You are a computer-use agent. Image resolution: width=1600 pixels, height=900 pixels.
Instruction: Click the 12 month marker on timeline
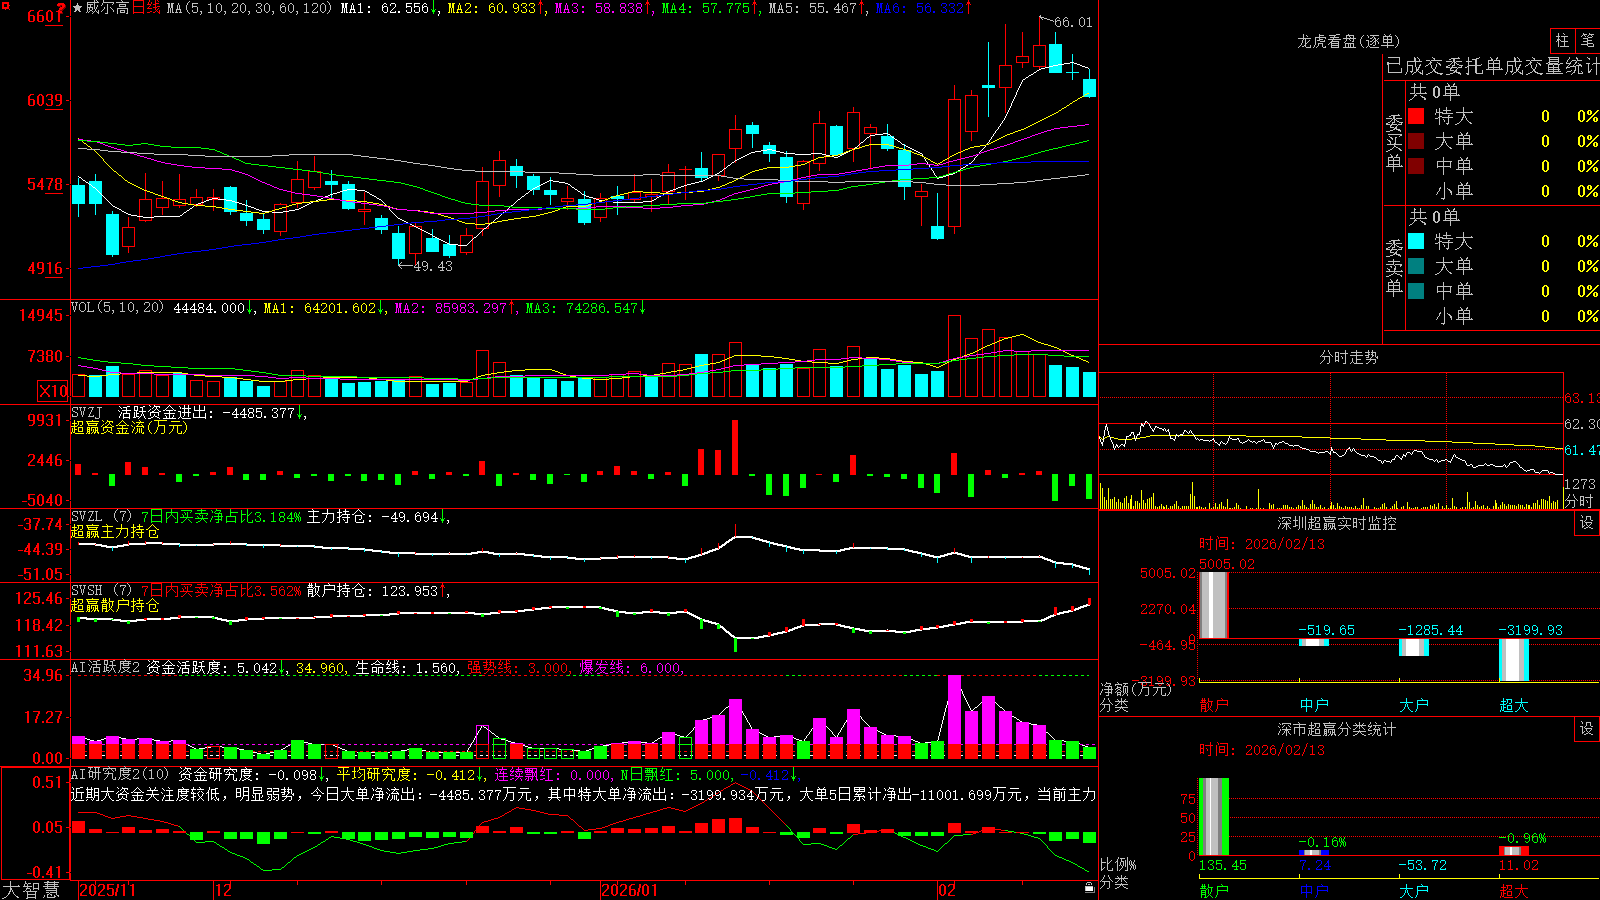pos(223,890)
